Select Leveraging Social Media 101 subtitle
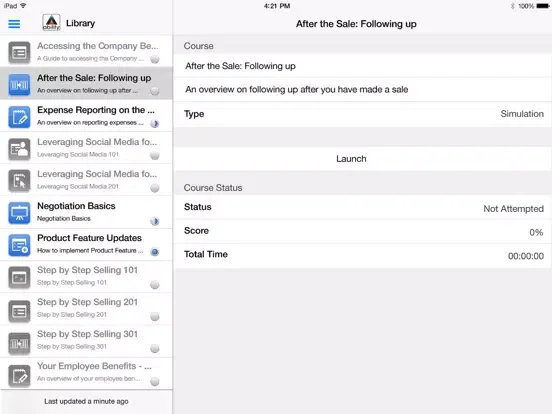The image size is (552, 414). (78, 155)
